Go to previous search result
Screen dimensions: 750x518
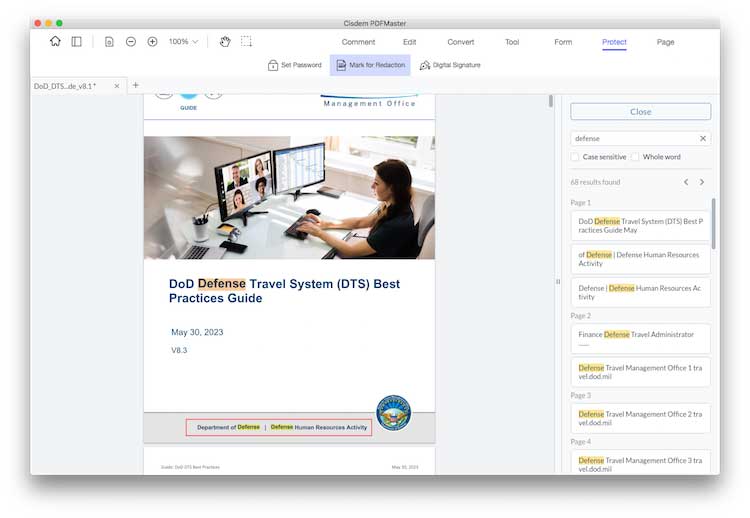tap(686, 182)
